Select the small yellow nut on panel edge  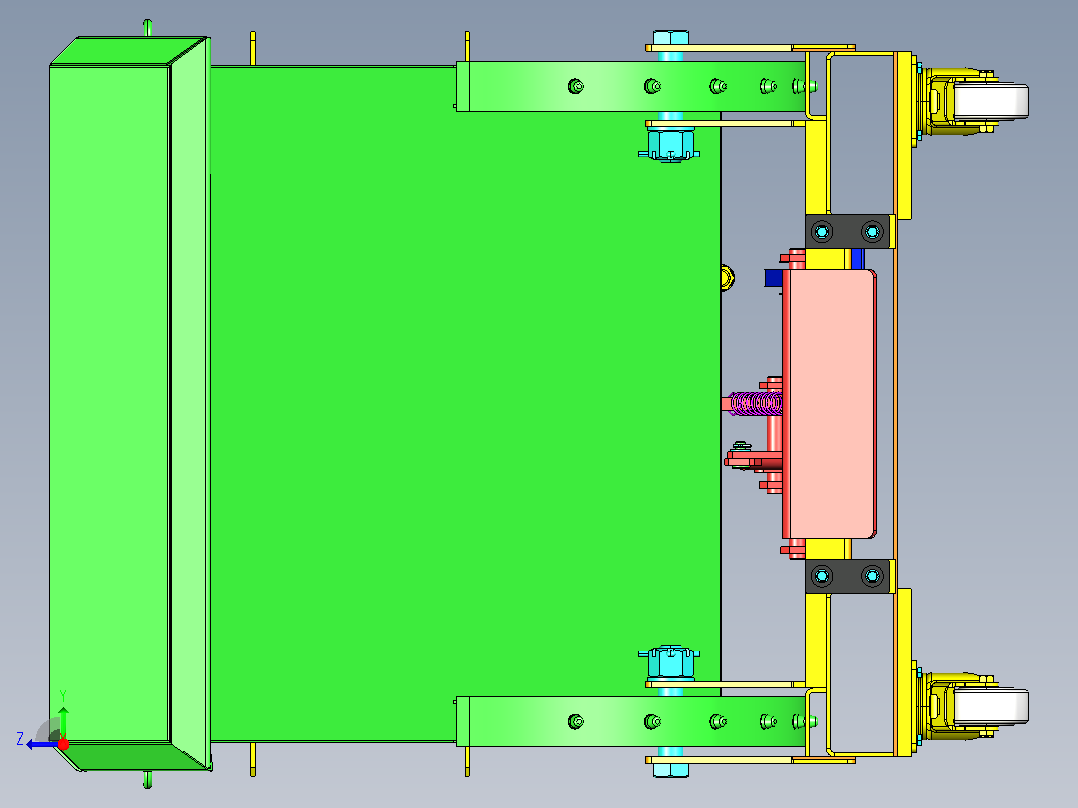point(727,278)
